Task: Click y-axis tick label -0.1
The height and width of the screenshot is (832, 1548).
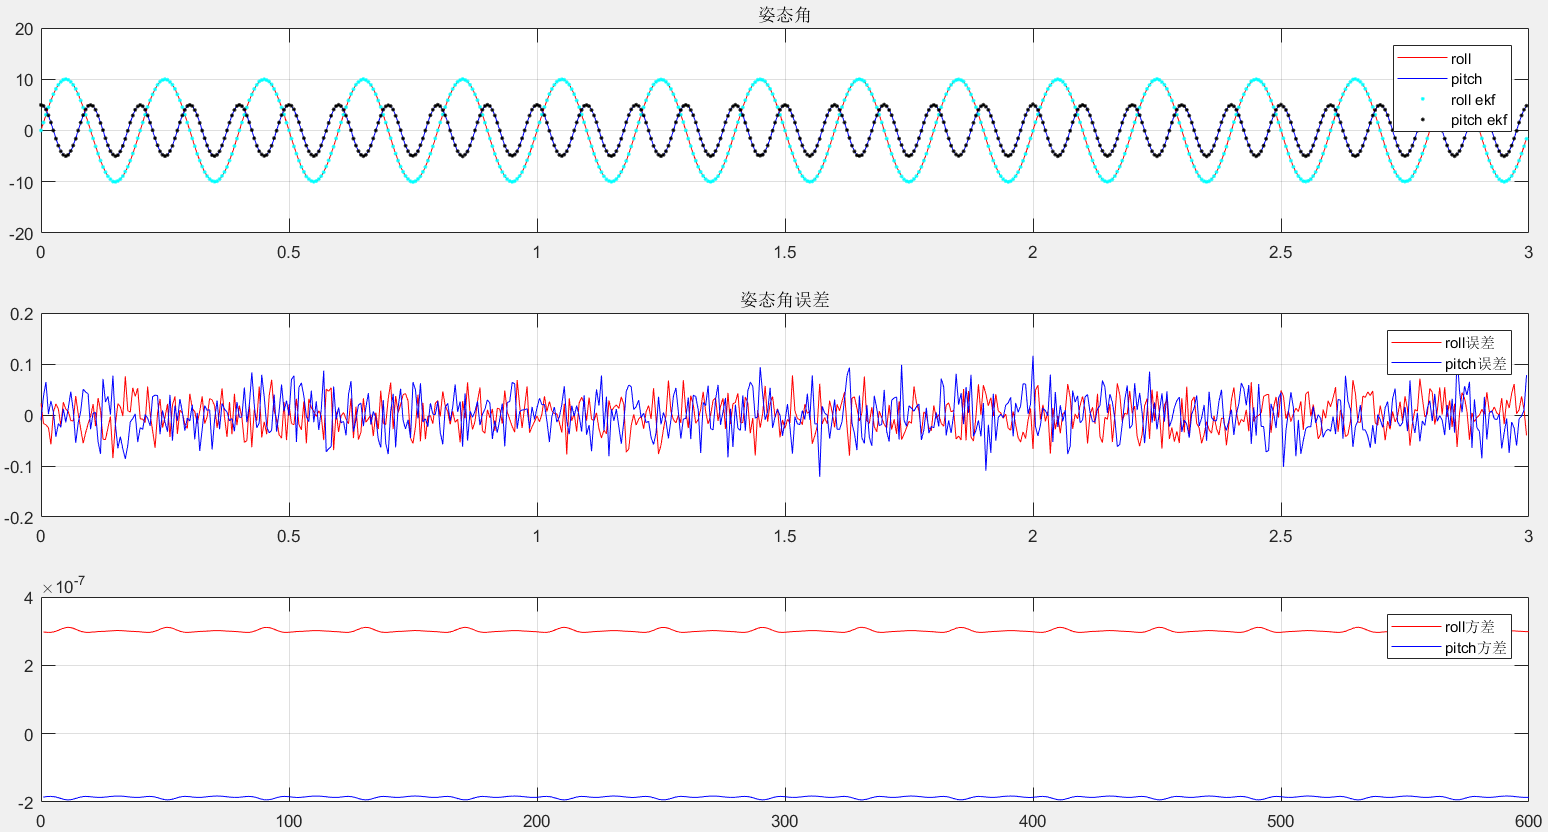Action: pos(19,467)
